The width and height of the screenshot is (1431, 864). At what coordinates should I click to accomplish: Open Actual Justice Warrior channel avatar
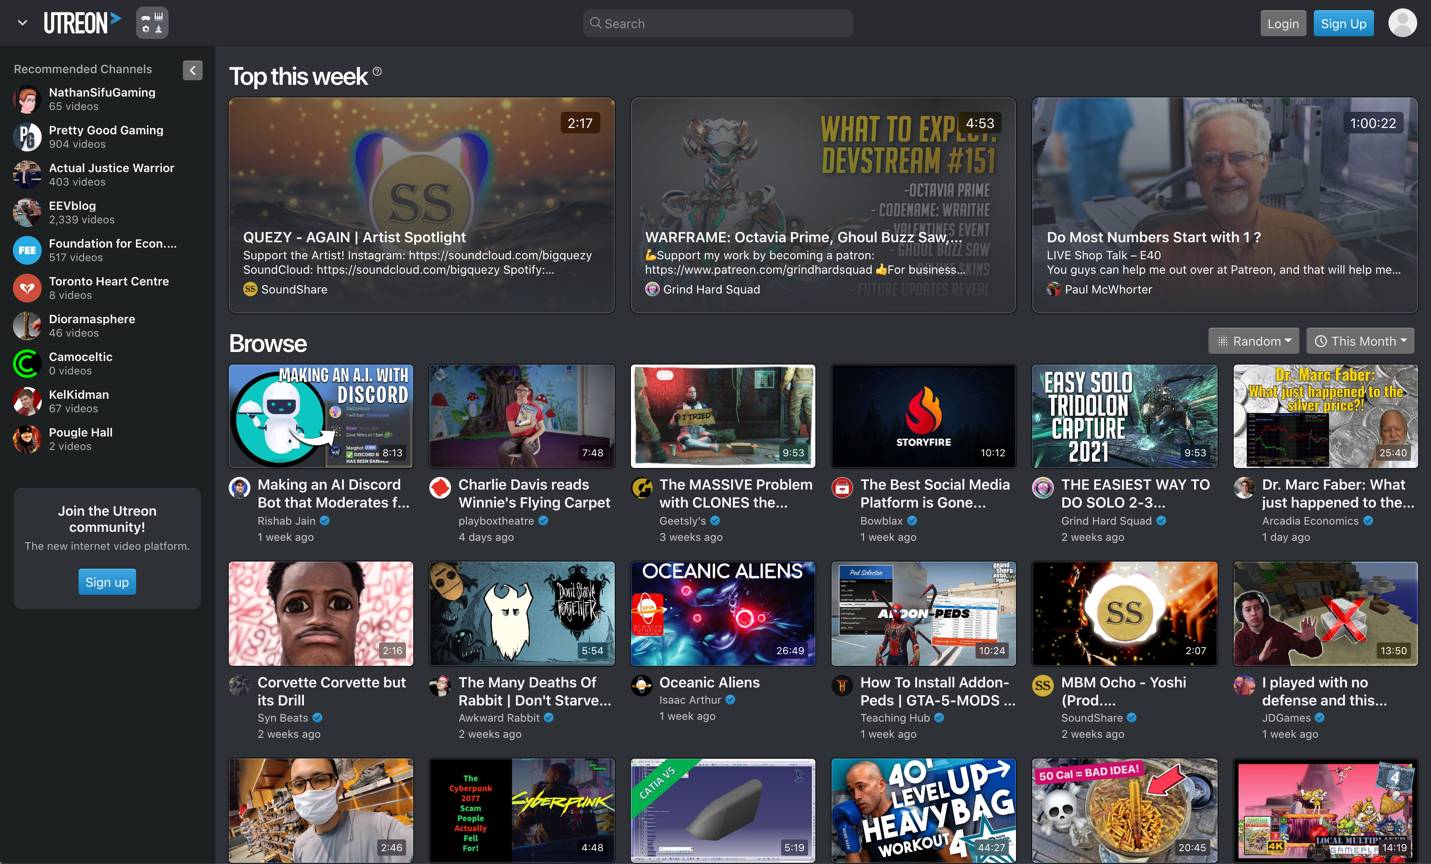click(27, 174)
